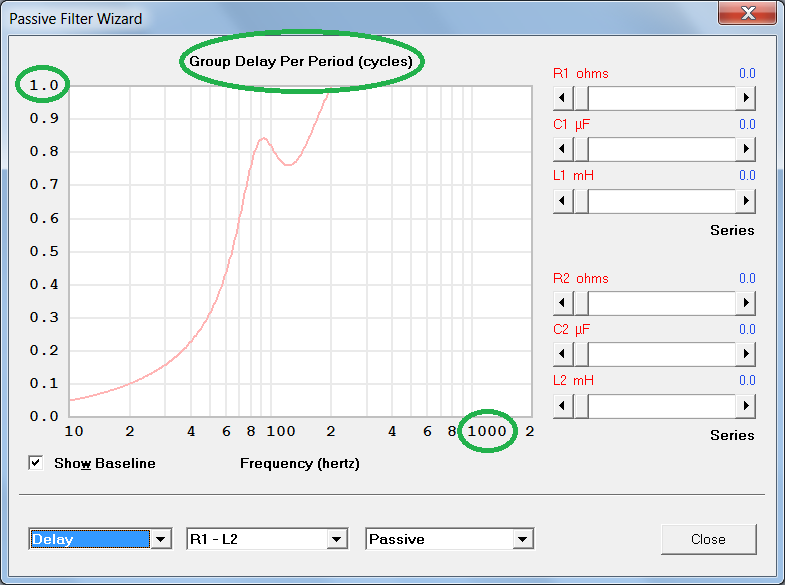The width and height of the screenshot is (785, 585).
Task: Open the Delay graph type dropdown
Action: click(161, 539)
